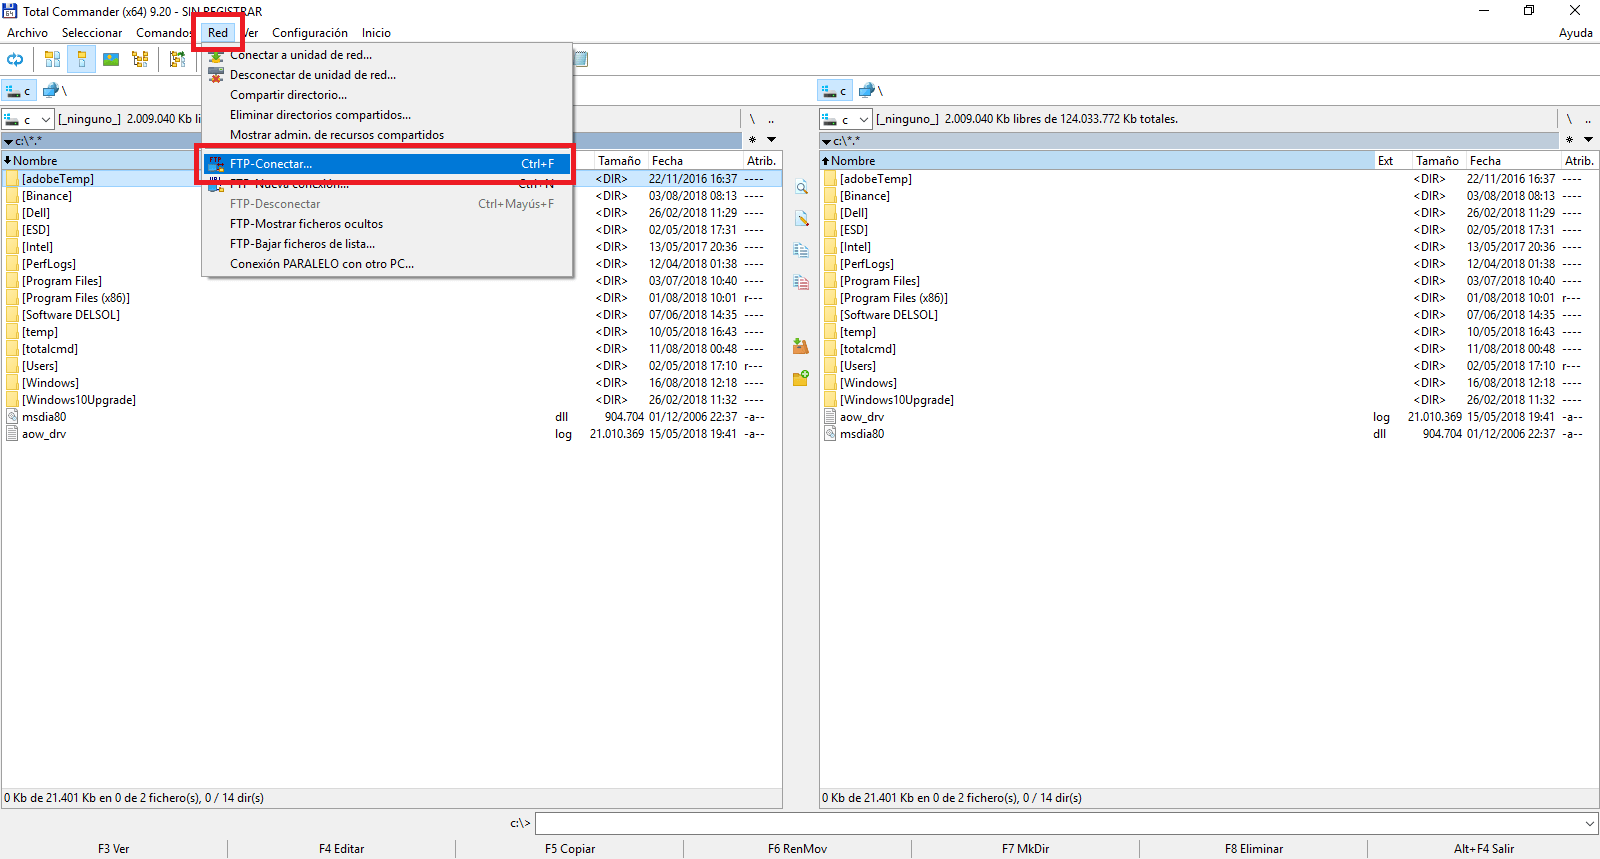Select [Program Files (x86)] in right panel

(894, 298)
